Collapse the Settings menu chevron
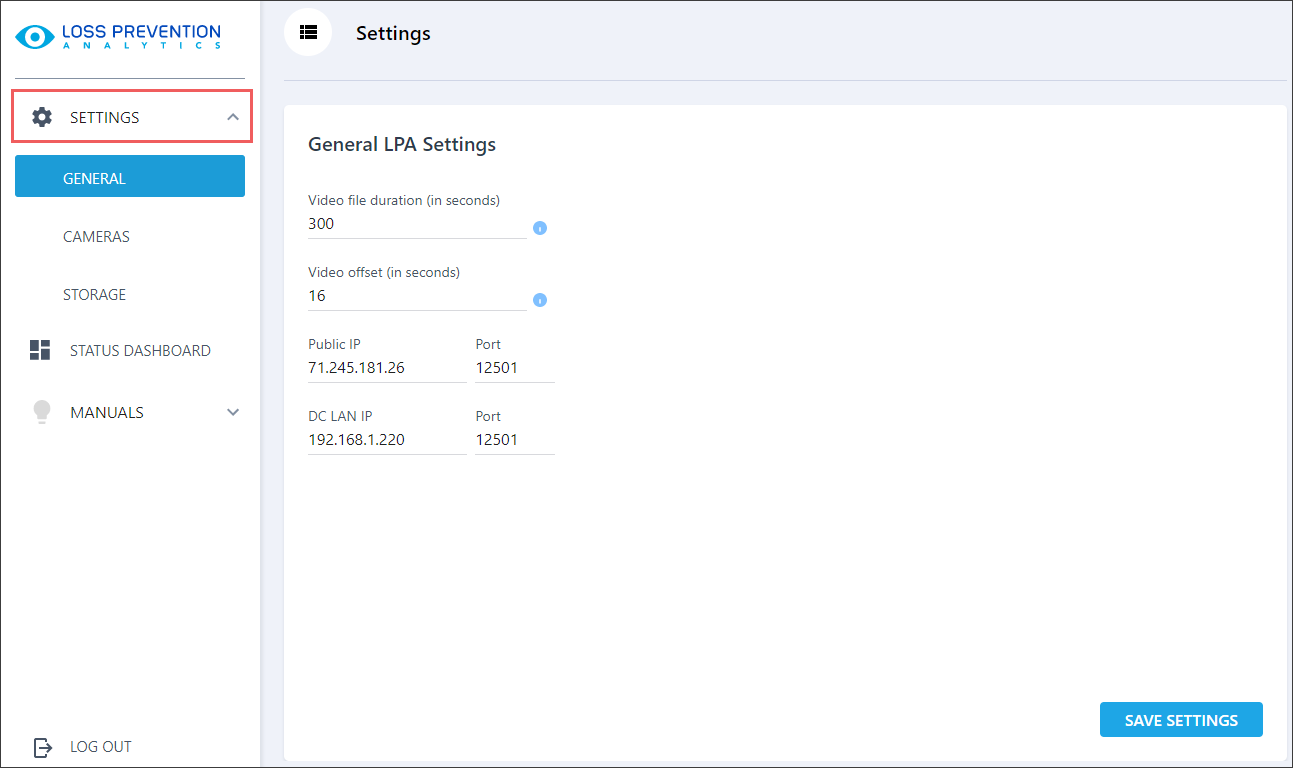Viewport: 1293px width, 768px height. click(233, 117)
